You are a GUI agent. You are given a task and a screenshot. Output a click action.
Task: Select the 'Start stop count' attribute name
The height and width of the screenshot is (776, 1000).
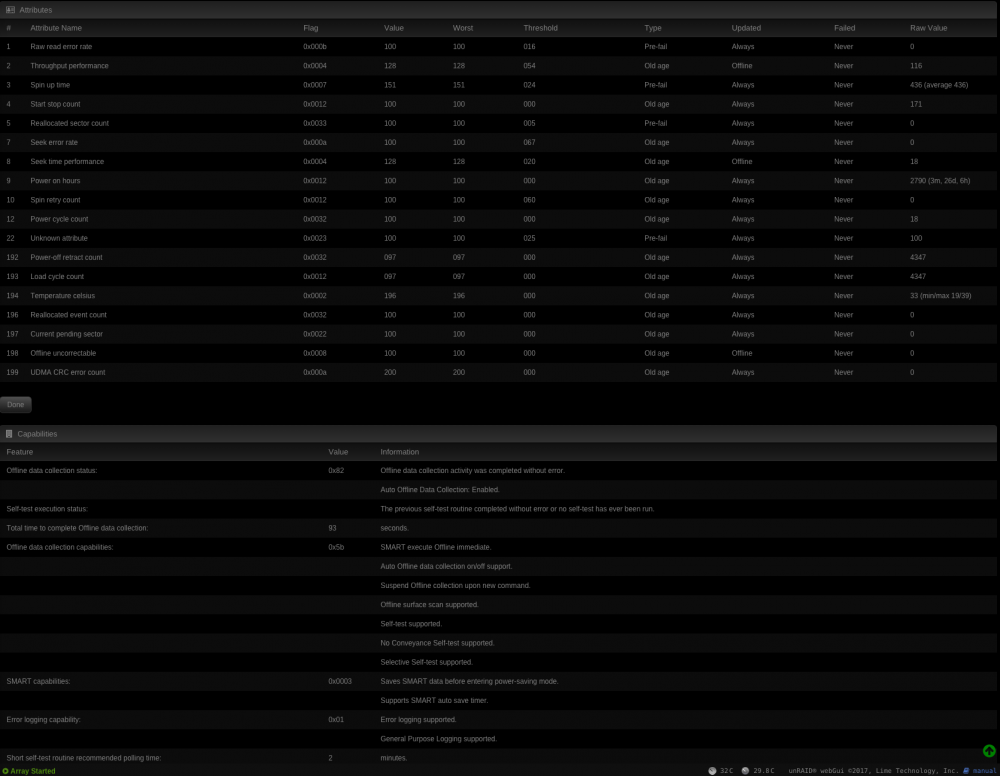pos(55,104)
